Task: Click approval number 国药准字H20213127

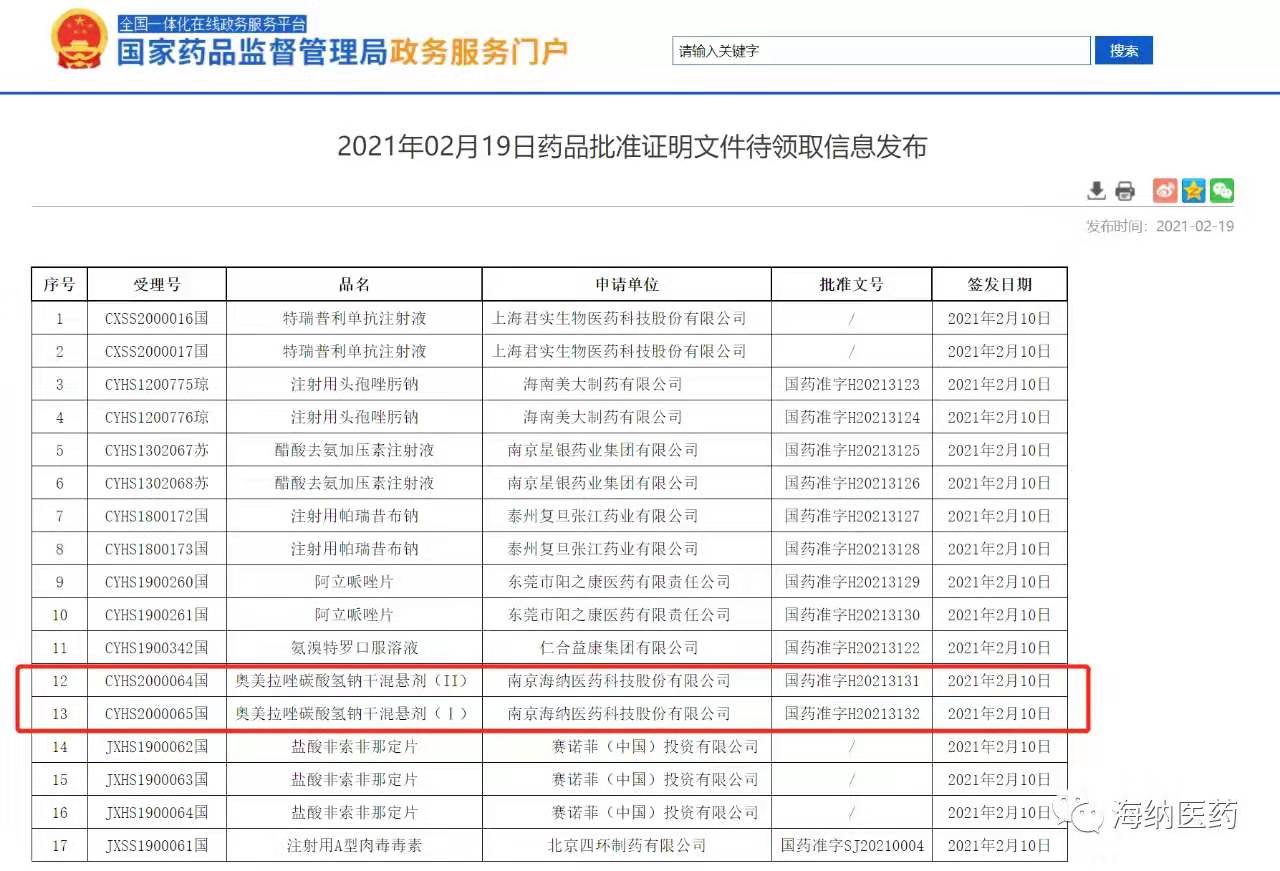Action: tap(852, 517)
